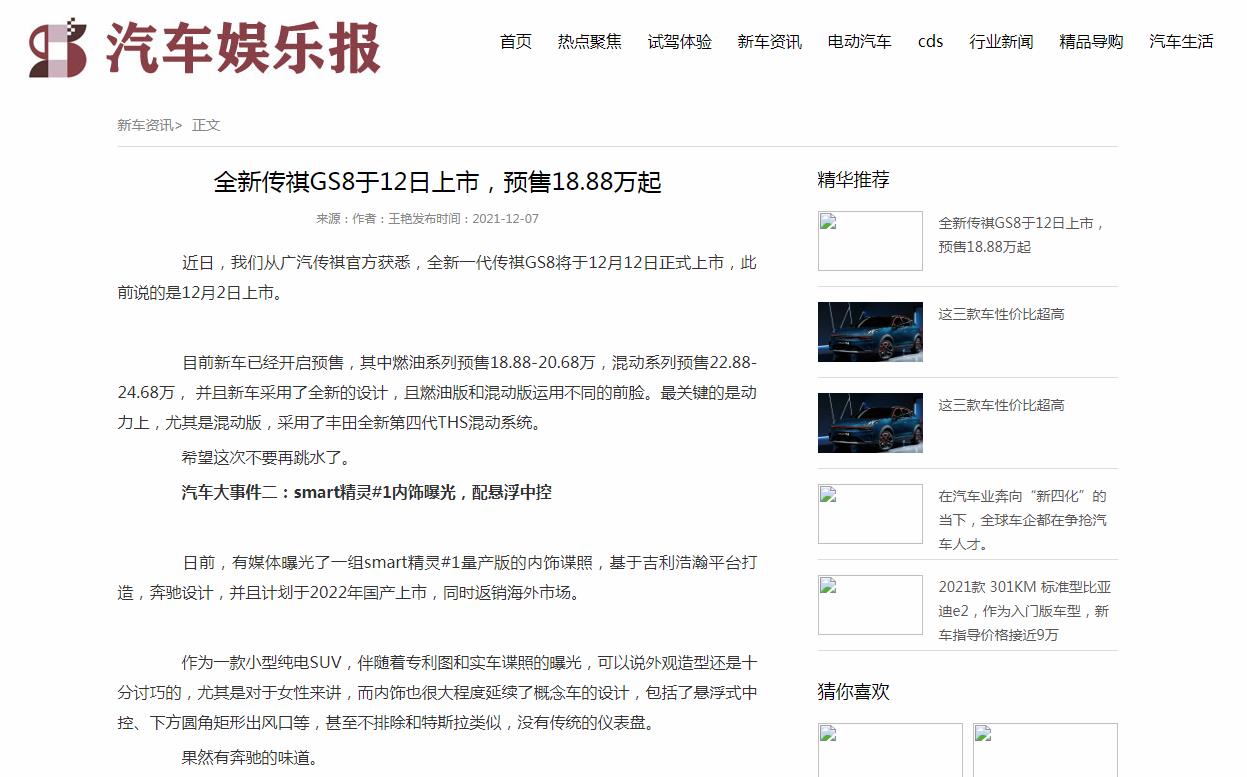Image resolution: width=1247 pixels, height=777 pixels.
Task: Open second 这三款车性价比超高 link
Action: (x=1001, y=405)
